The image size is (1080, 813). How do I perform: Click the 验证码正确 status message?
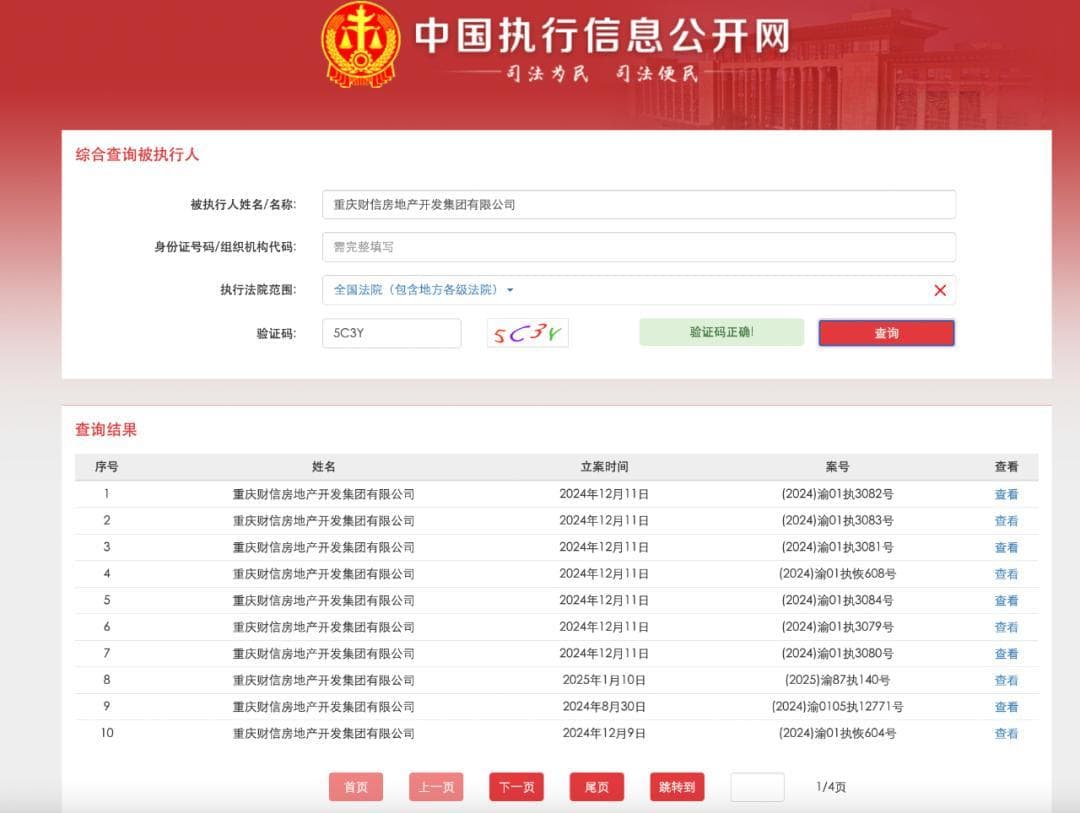pyautogui.click(x=721, y=332)
